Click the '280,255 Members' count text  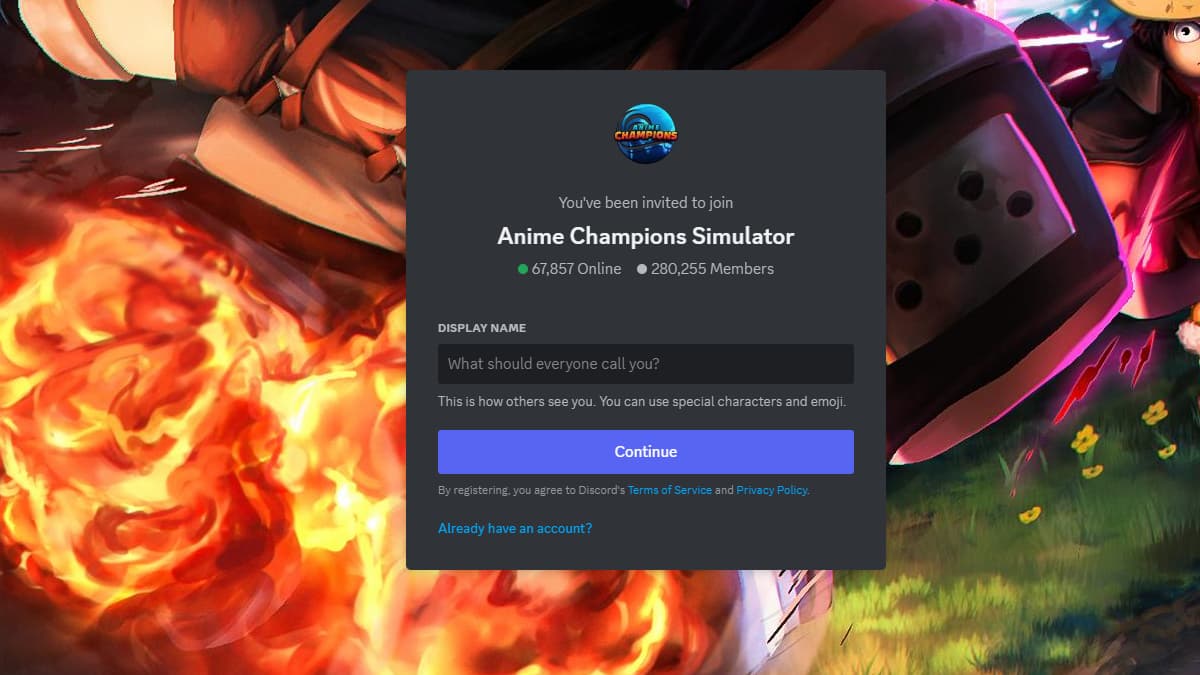(x=712, y=269)
